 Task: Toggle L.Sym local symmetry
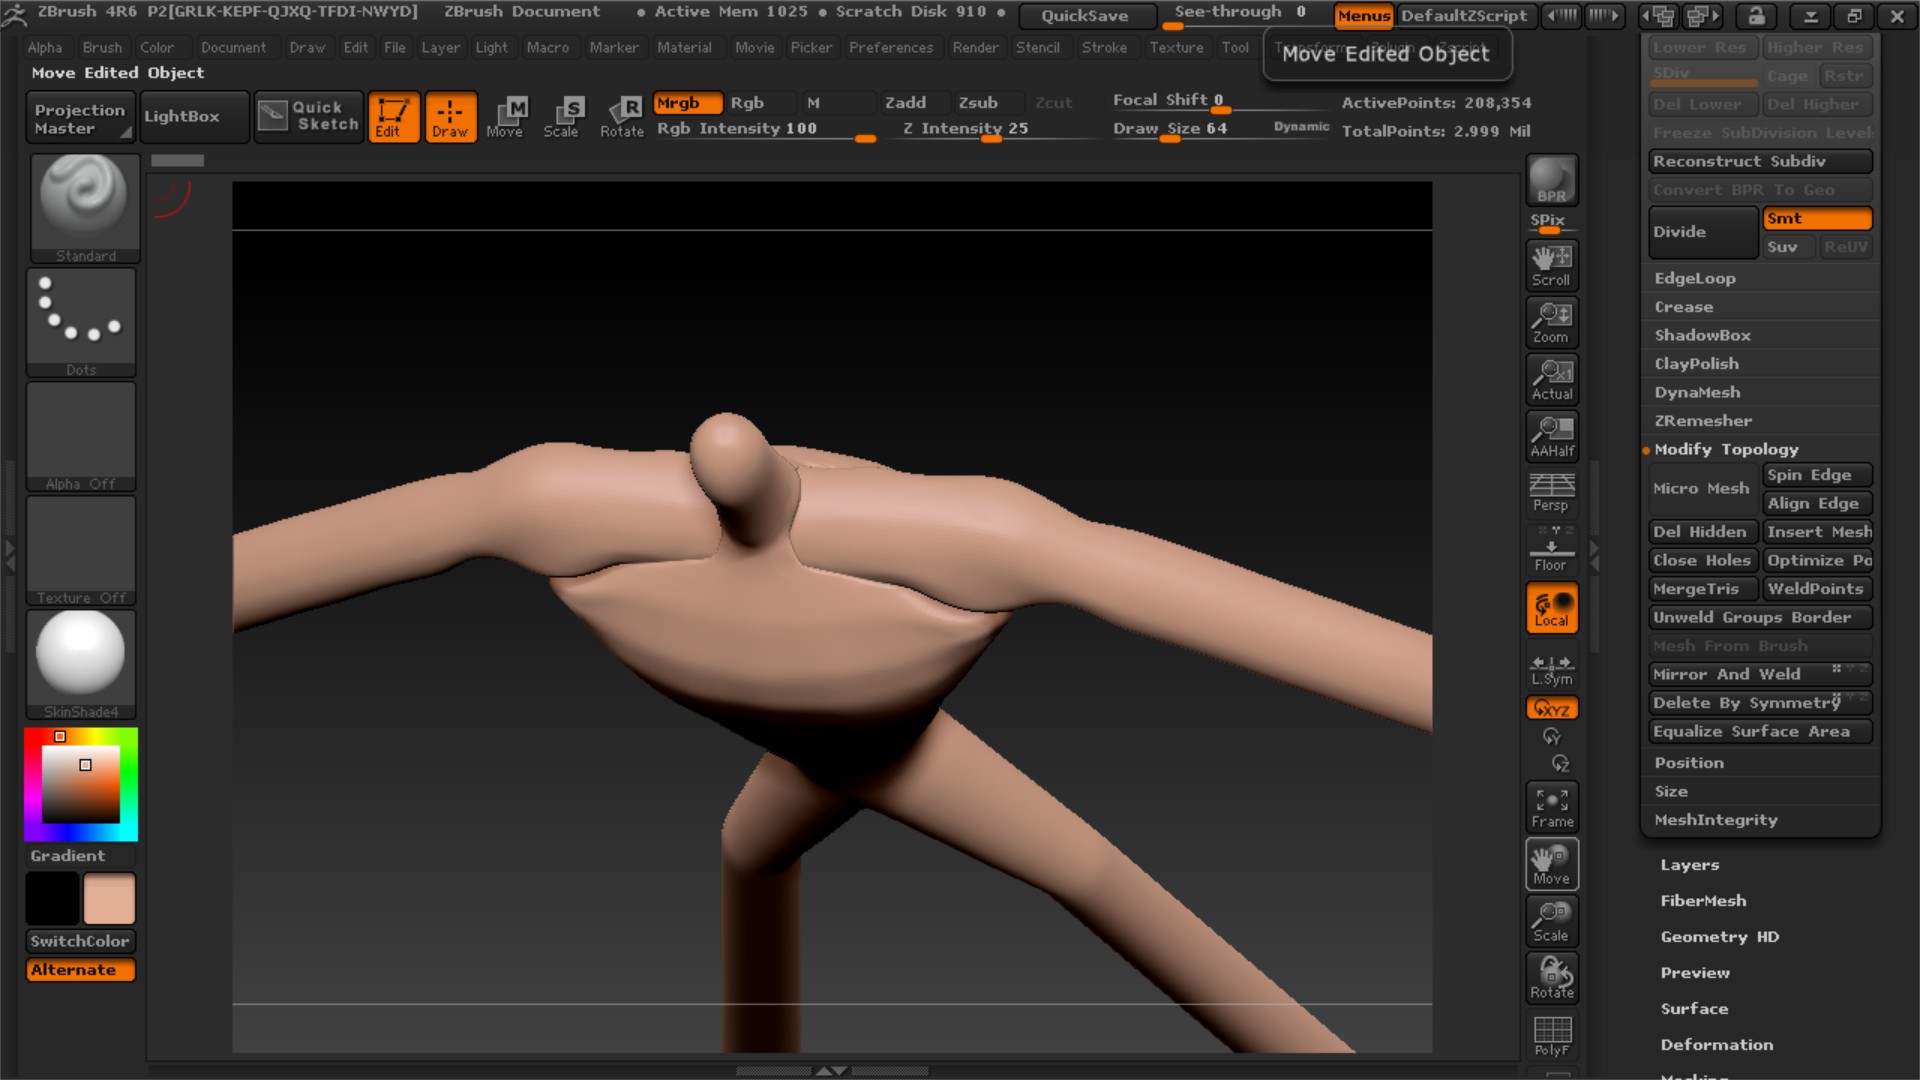click(x=1551, y=669)
